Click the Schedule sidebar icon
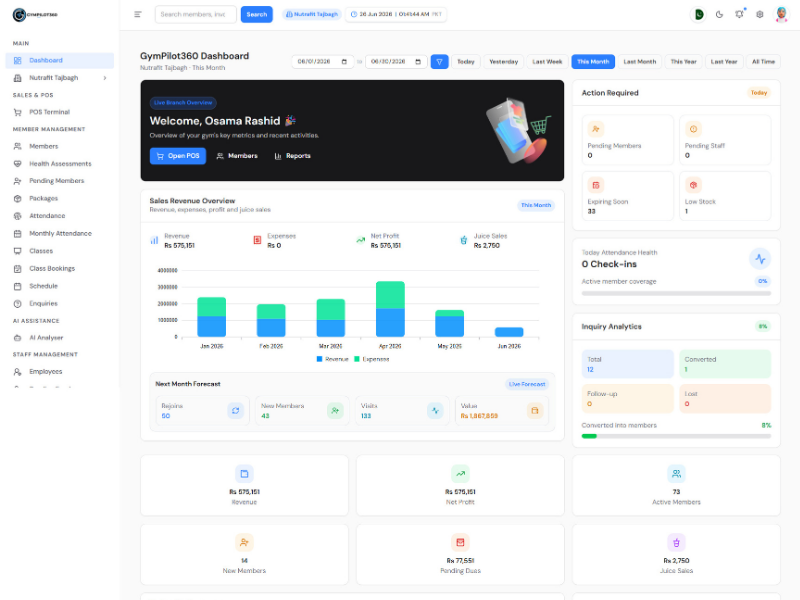The image size is (800, 600). 17,286
